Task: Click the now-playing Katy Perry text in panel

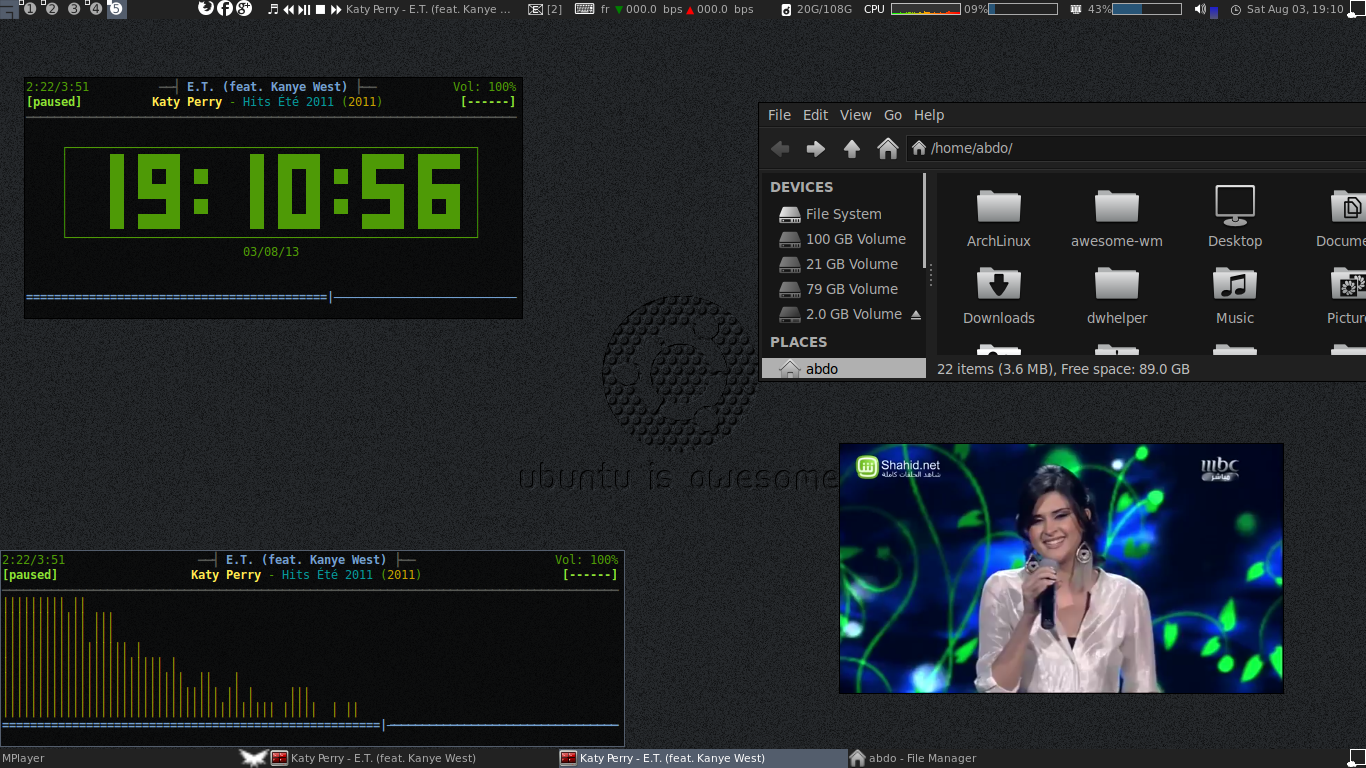Action: [428, 9]
